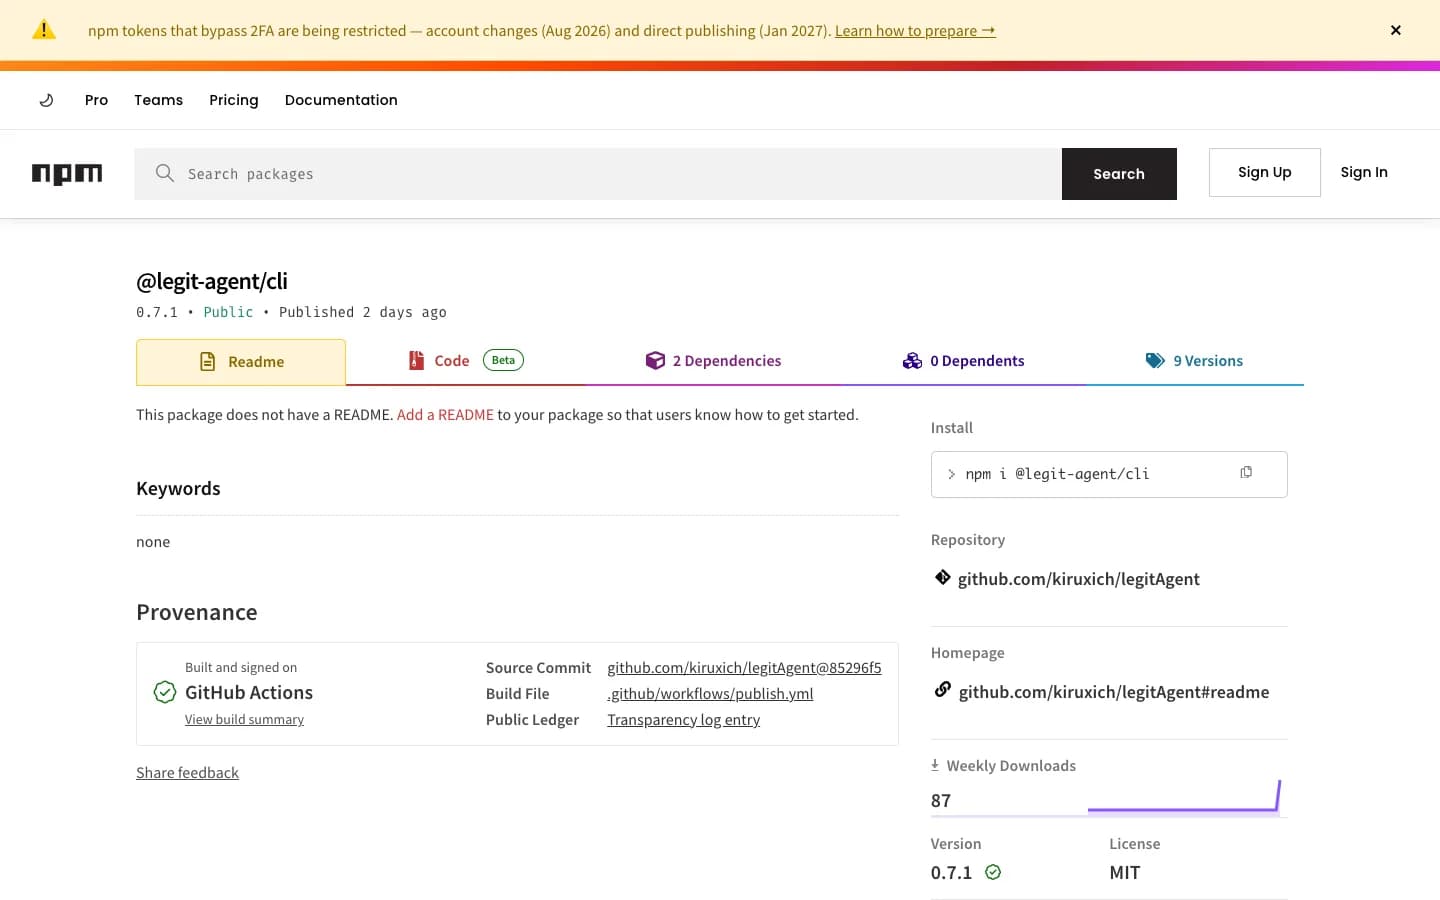Focus the Search packages input field
1440x900 pixels.
coord(598,174)
